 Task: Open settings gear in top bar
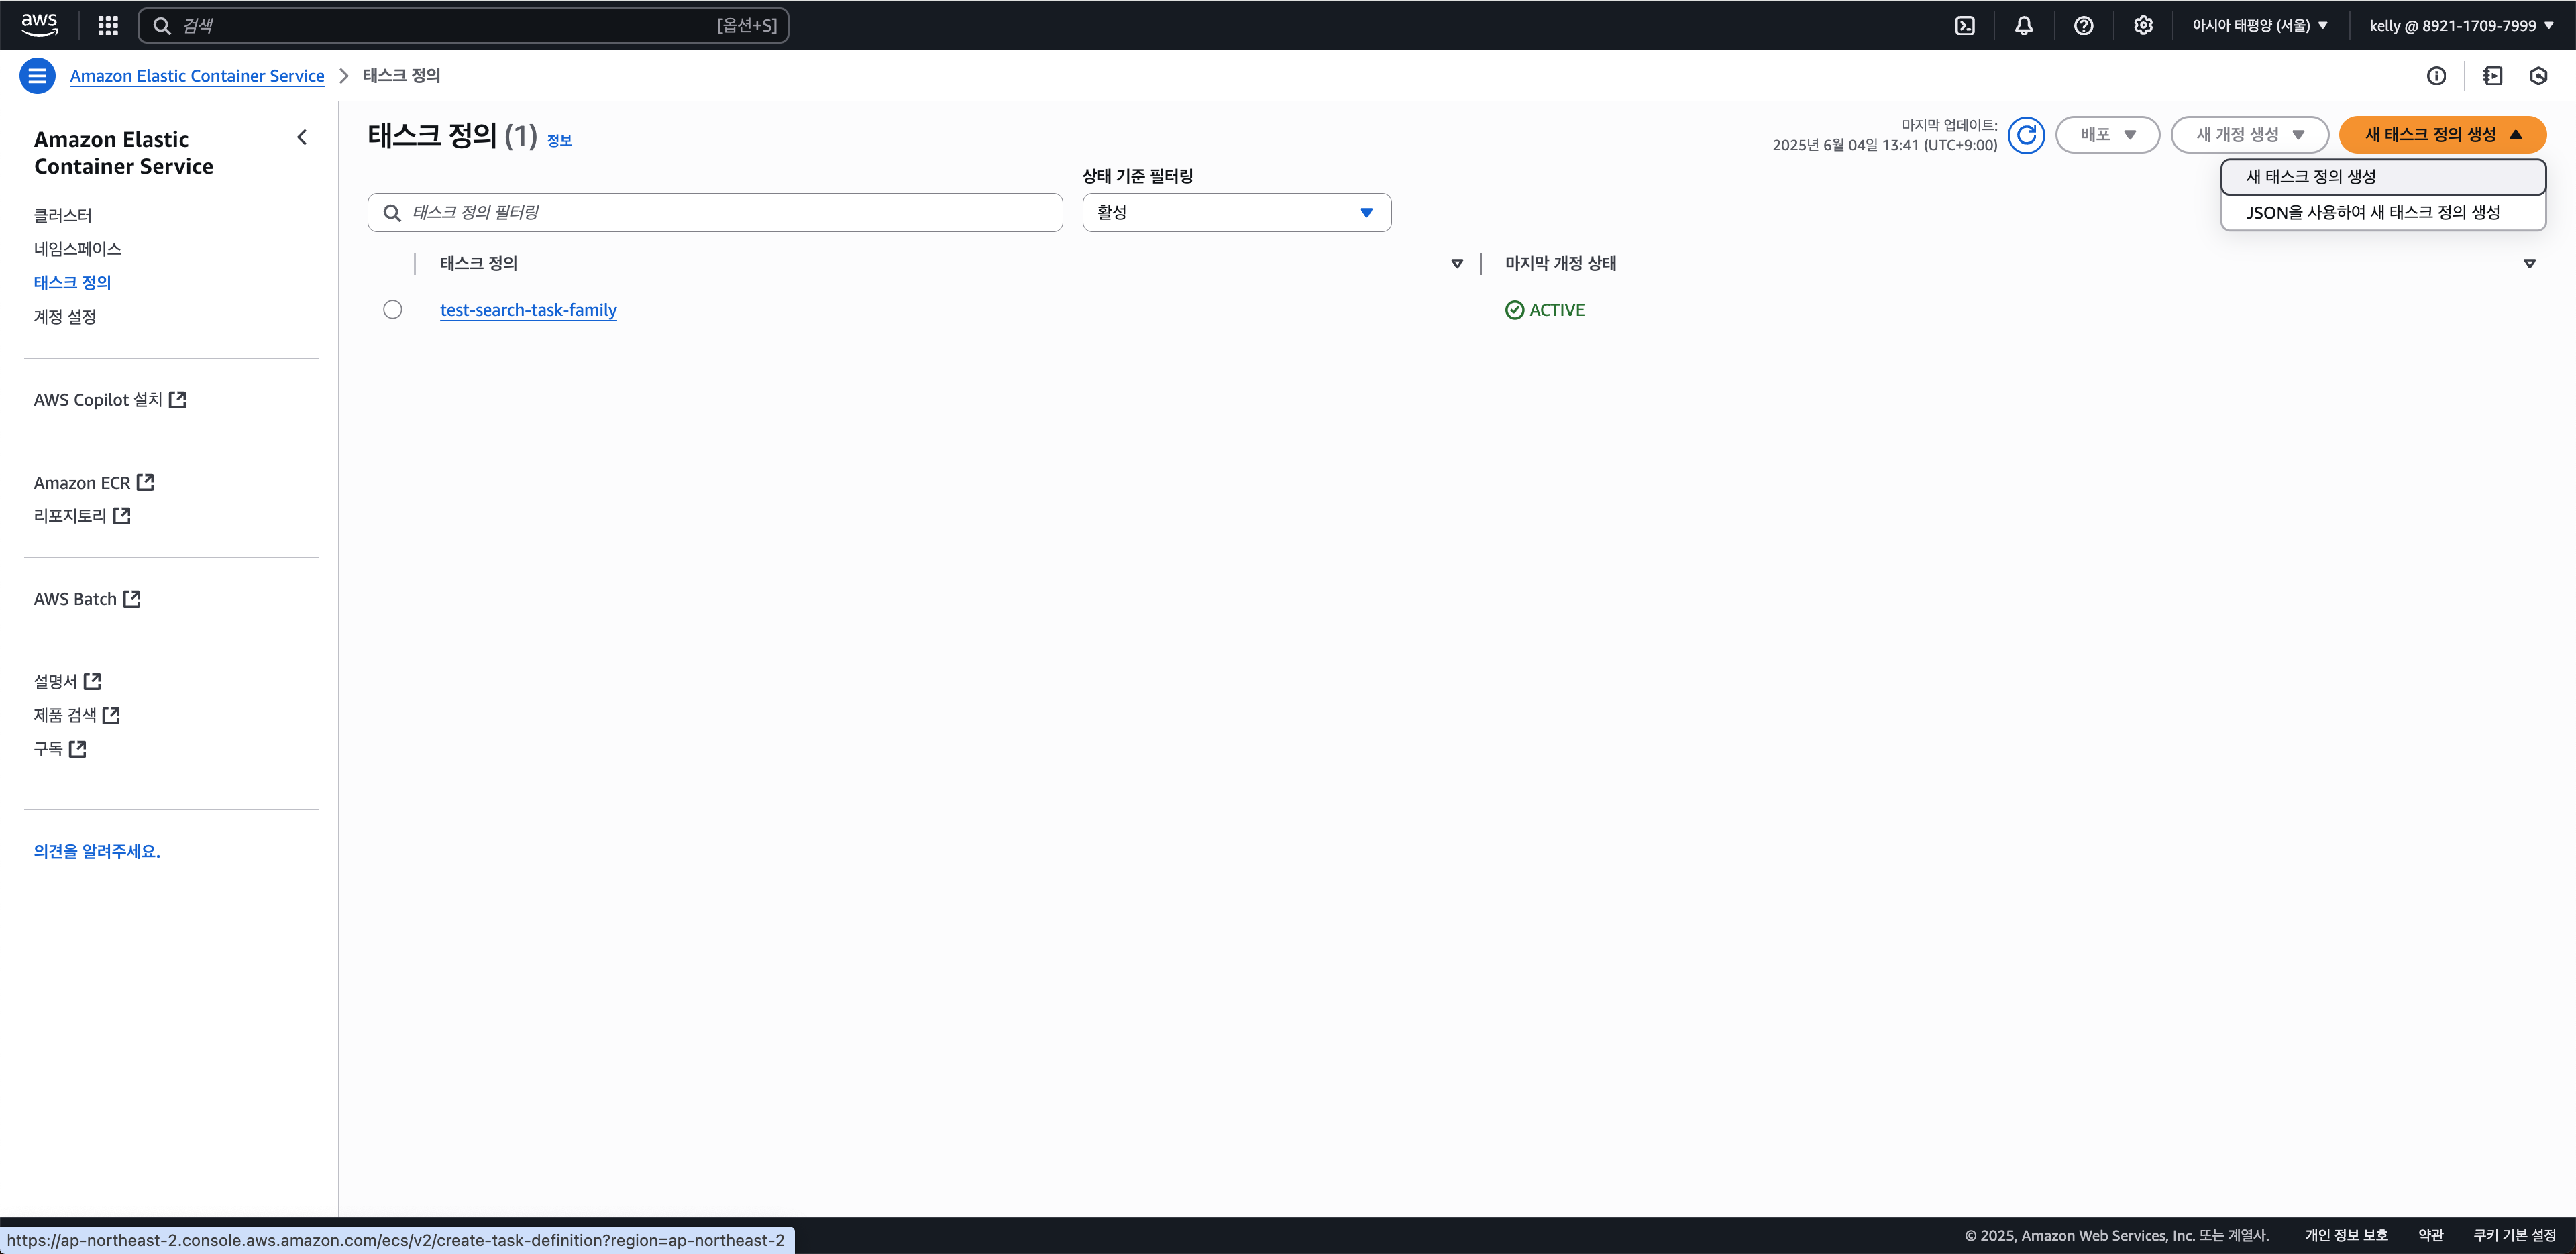tap(2142, 26)
